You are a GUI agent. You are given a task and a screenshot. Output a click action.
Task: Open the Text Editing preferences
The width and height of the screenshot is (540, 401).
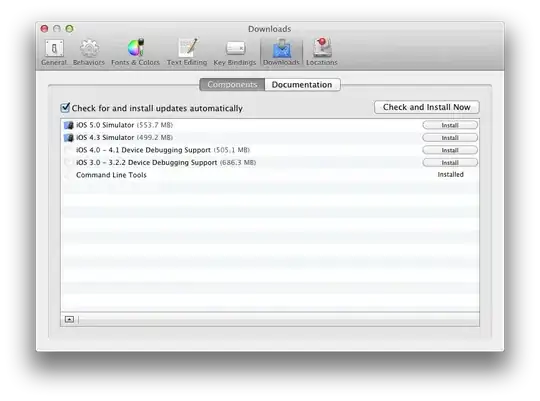(x=187, y=52)
